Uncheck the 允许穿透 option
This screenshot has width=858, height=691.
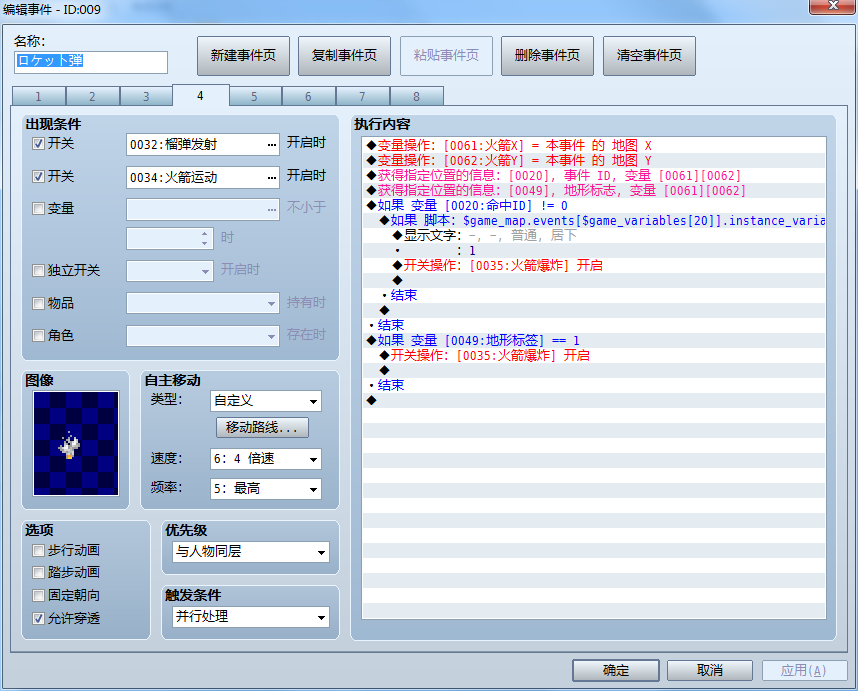pyautogui.click(x=38, y=618)
